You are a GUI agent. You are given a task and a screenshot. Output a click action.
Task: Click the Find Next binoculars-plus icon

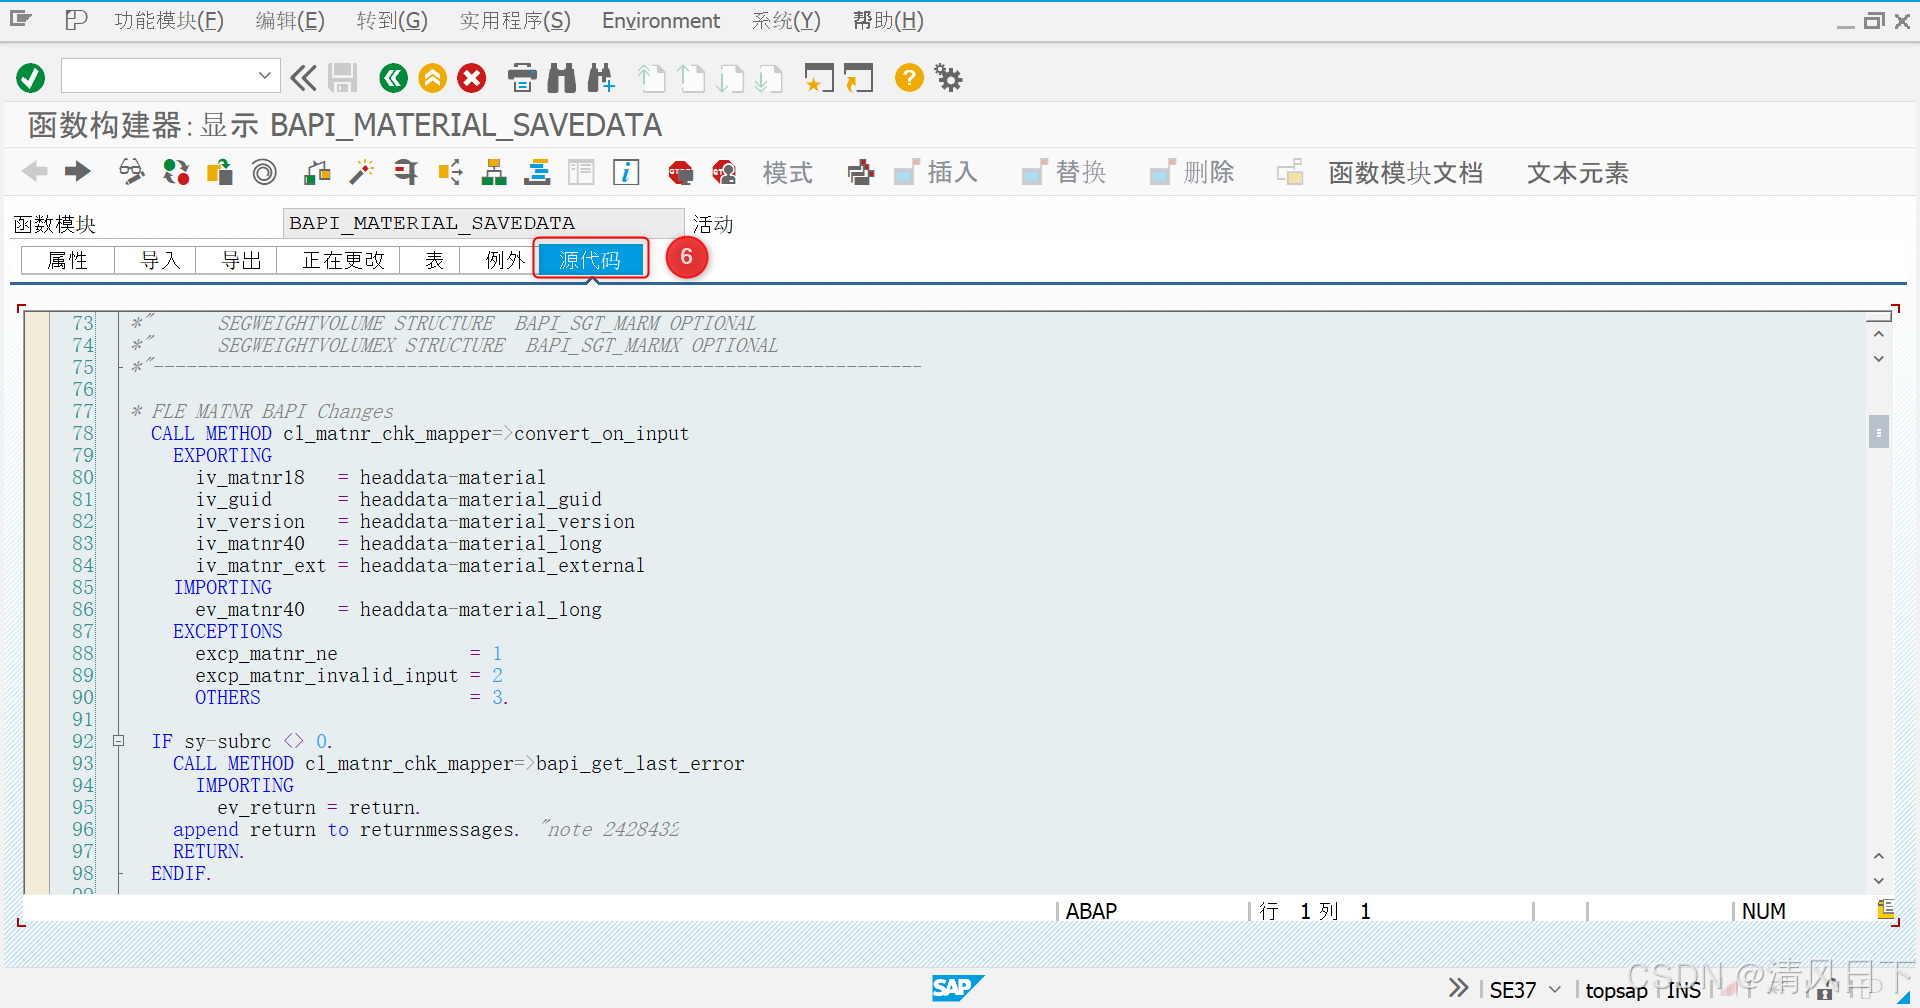pyautogui.click(x=601, y=77)
